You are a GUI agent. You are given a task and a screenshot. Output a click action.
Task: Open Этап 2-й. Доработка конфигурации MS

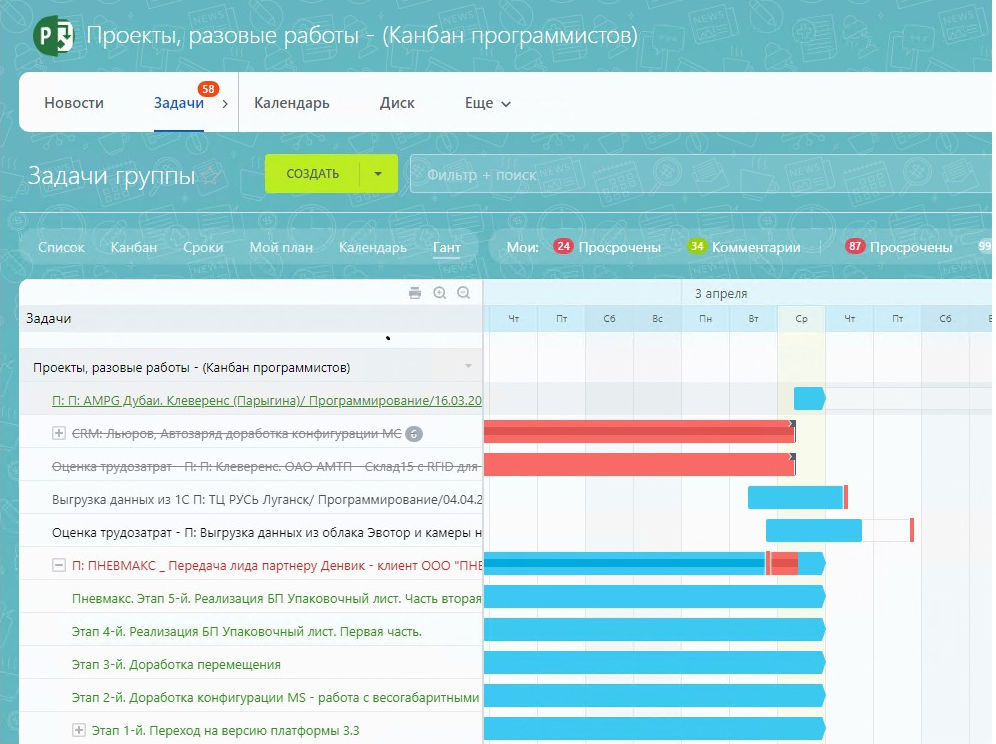pyautogui.click(x=276, y=698)
